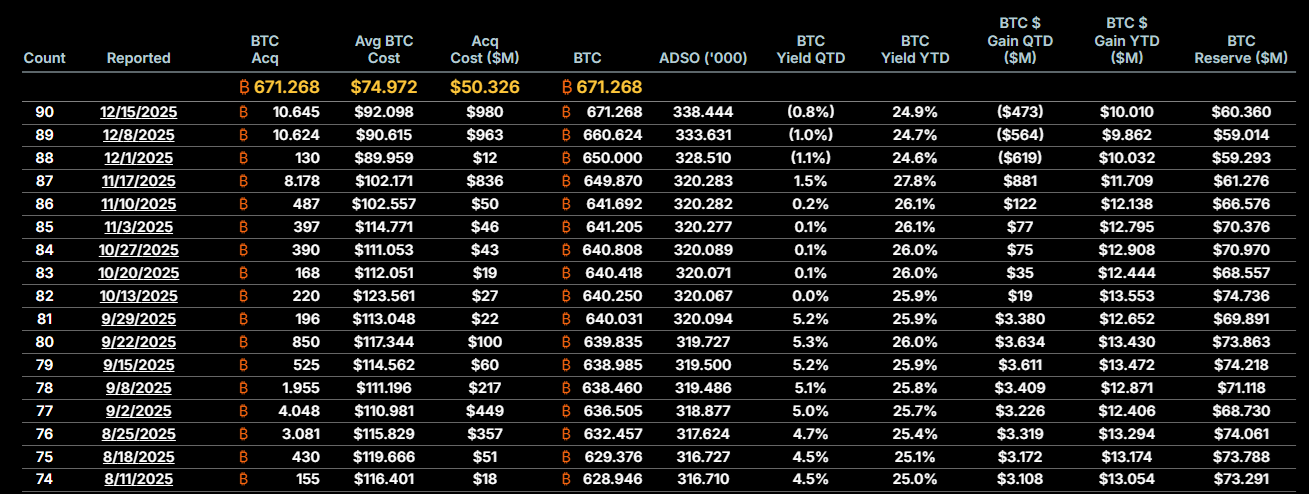The image size is (1309, 494).
Task: Click the BTC Yield YTD column header
Action: pyautogui.click(x=914, y=49)
